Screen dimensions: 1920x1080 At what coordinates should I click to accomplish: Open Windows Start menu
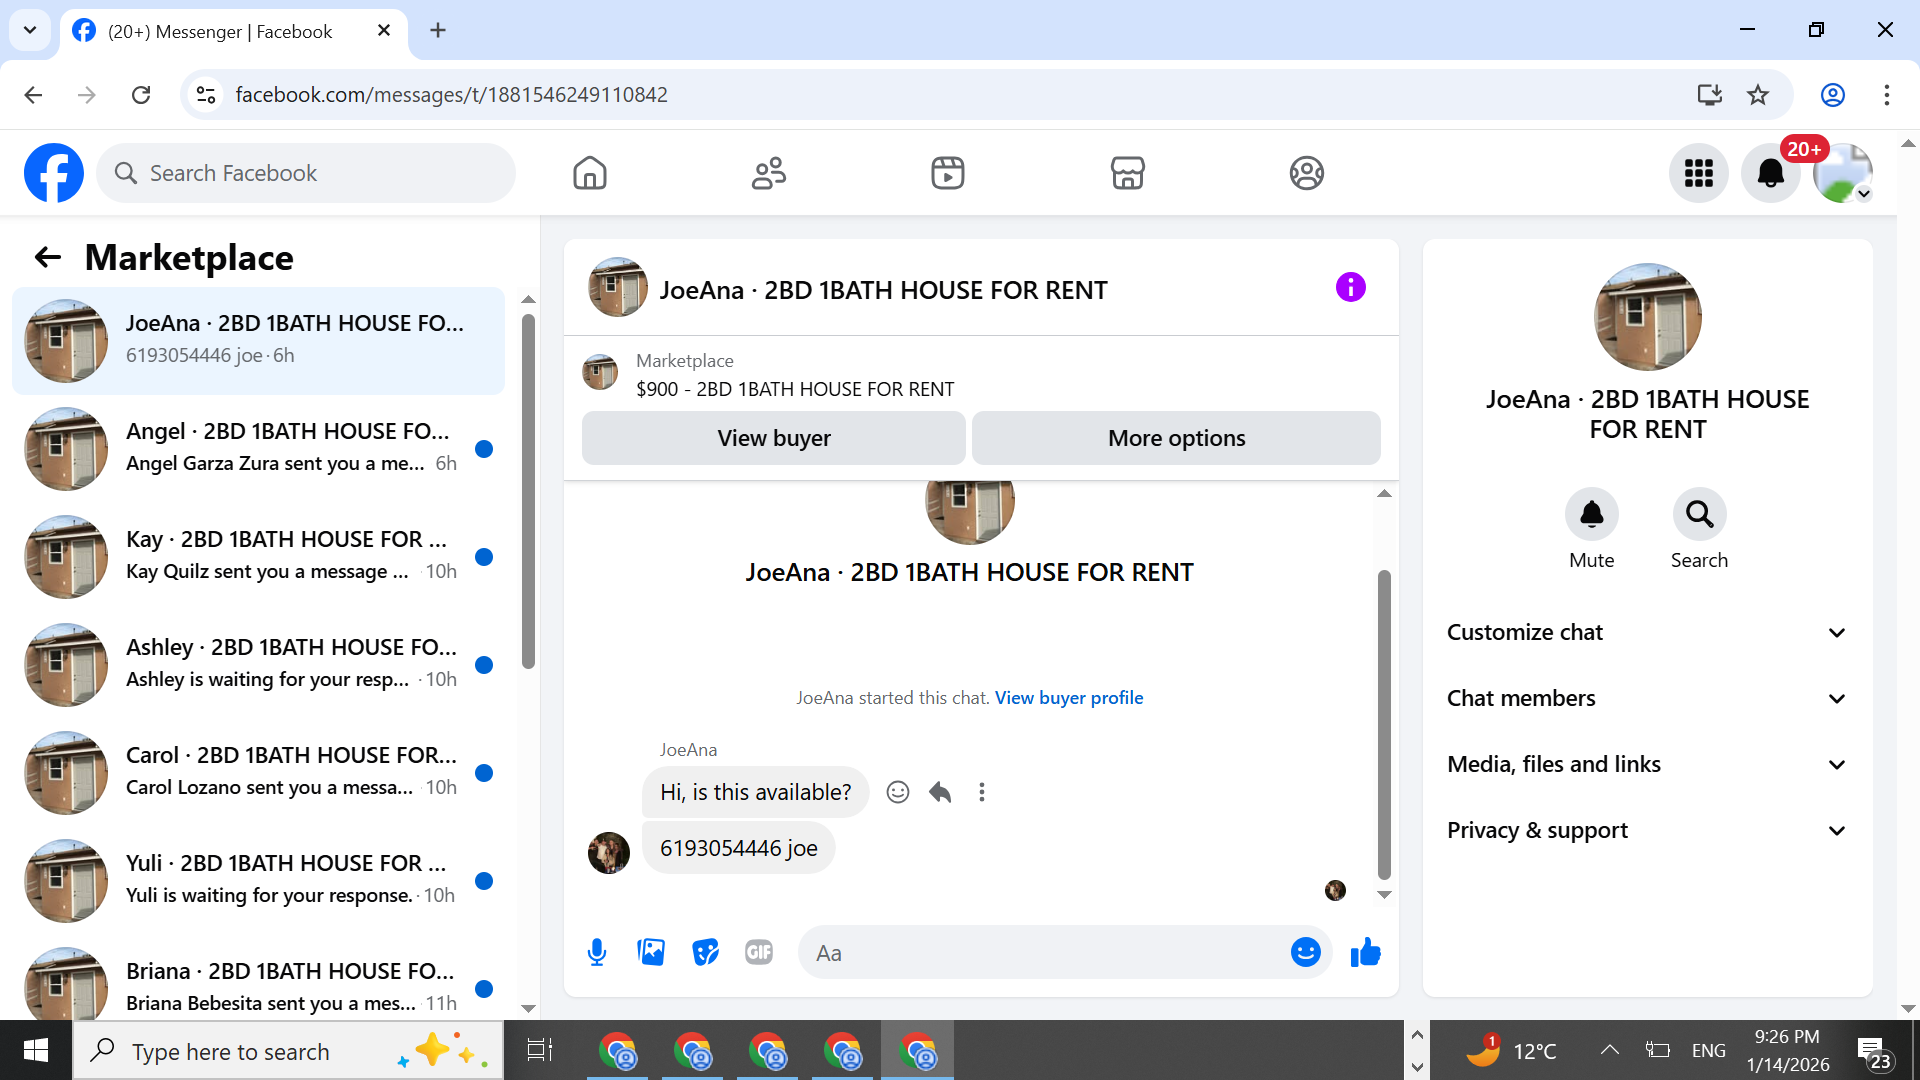pyautogui.click(x=36, y=1051)
